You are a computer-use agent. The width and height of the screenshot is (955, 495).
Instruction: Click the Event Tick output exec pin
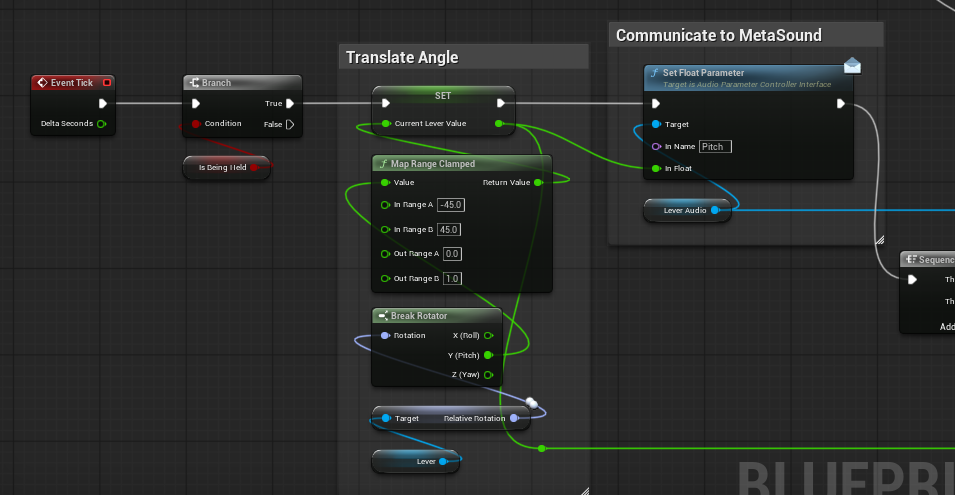pos(103,104)
